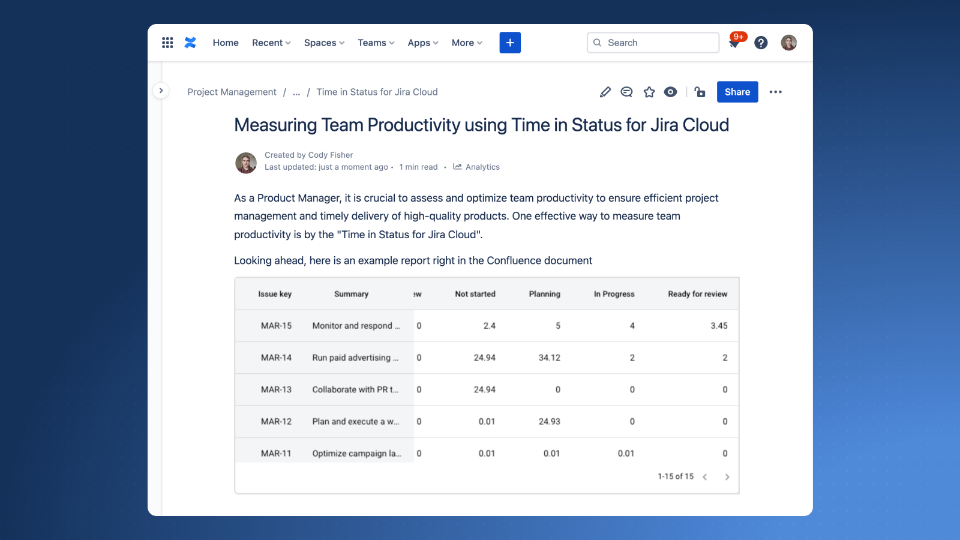The height and width of the screenshot is (540, 960).
Task: Click the Summary column header
Action: 351,294
